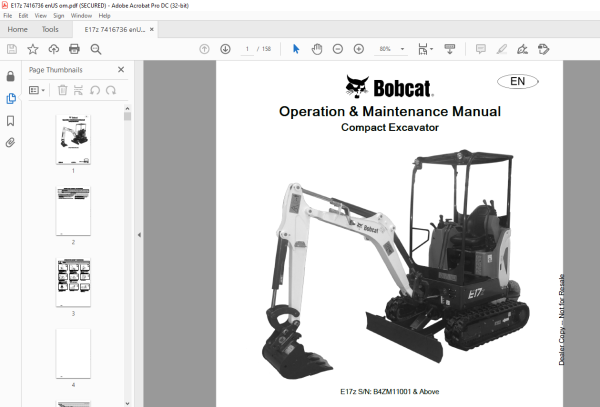The height and width of the screenshot is (407, 600).
Task: Open thumbnail options dropdown
Action: point(37,90)
